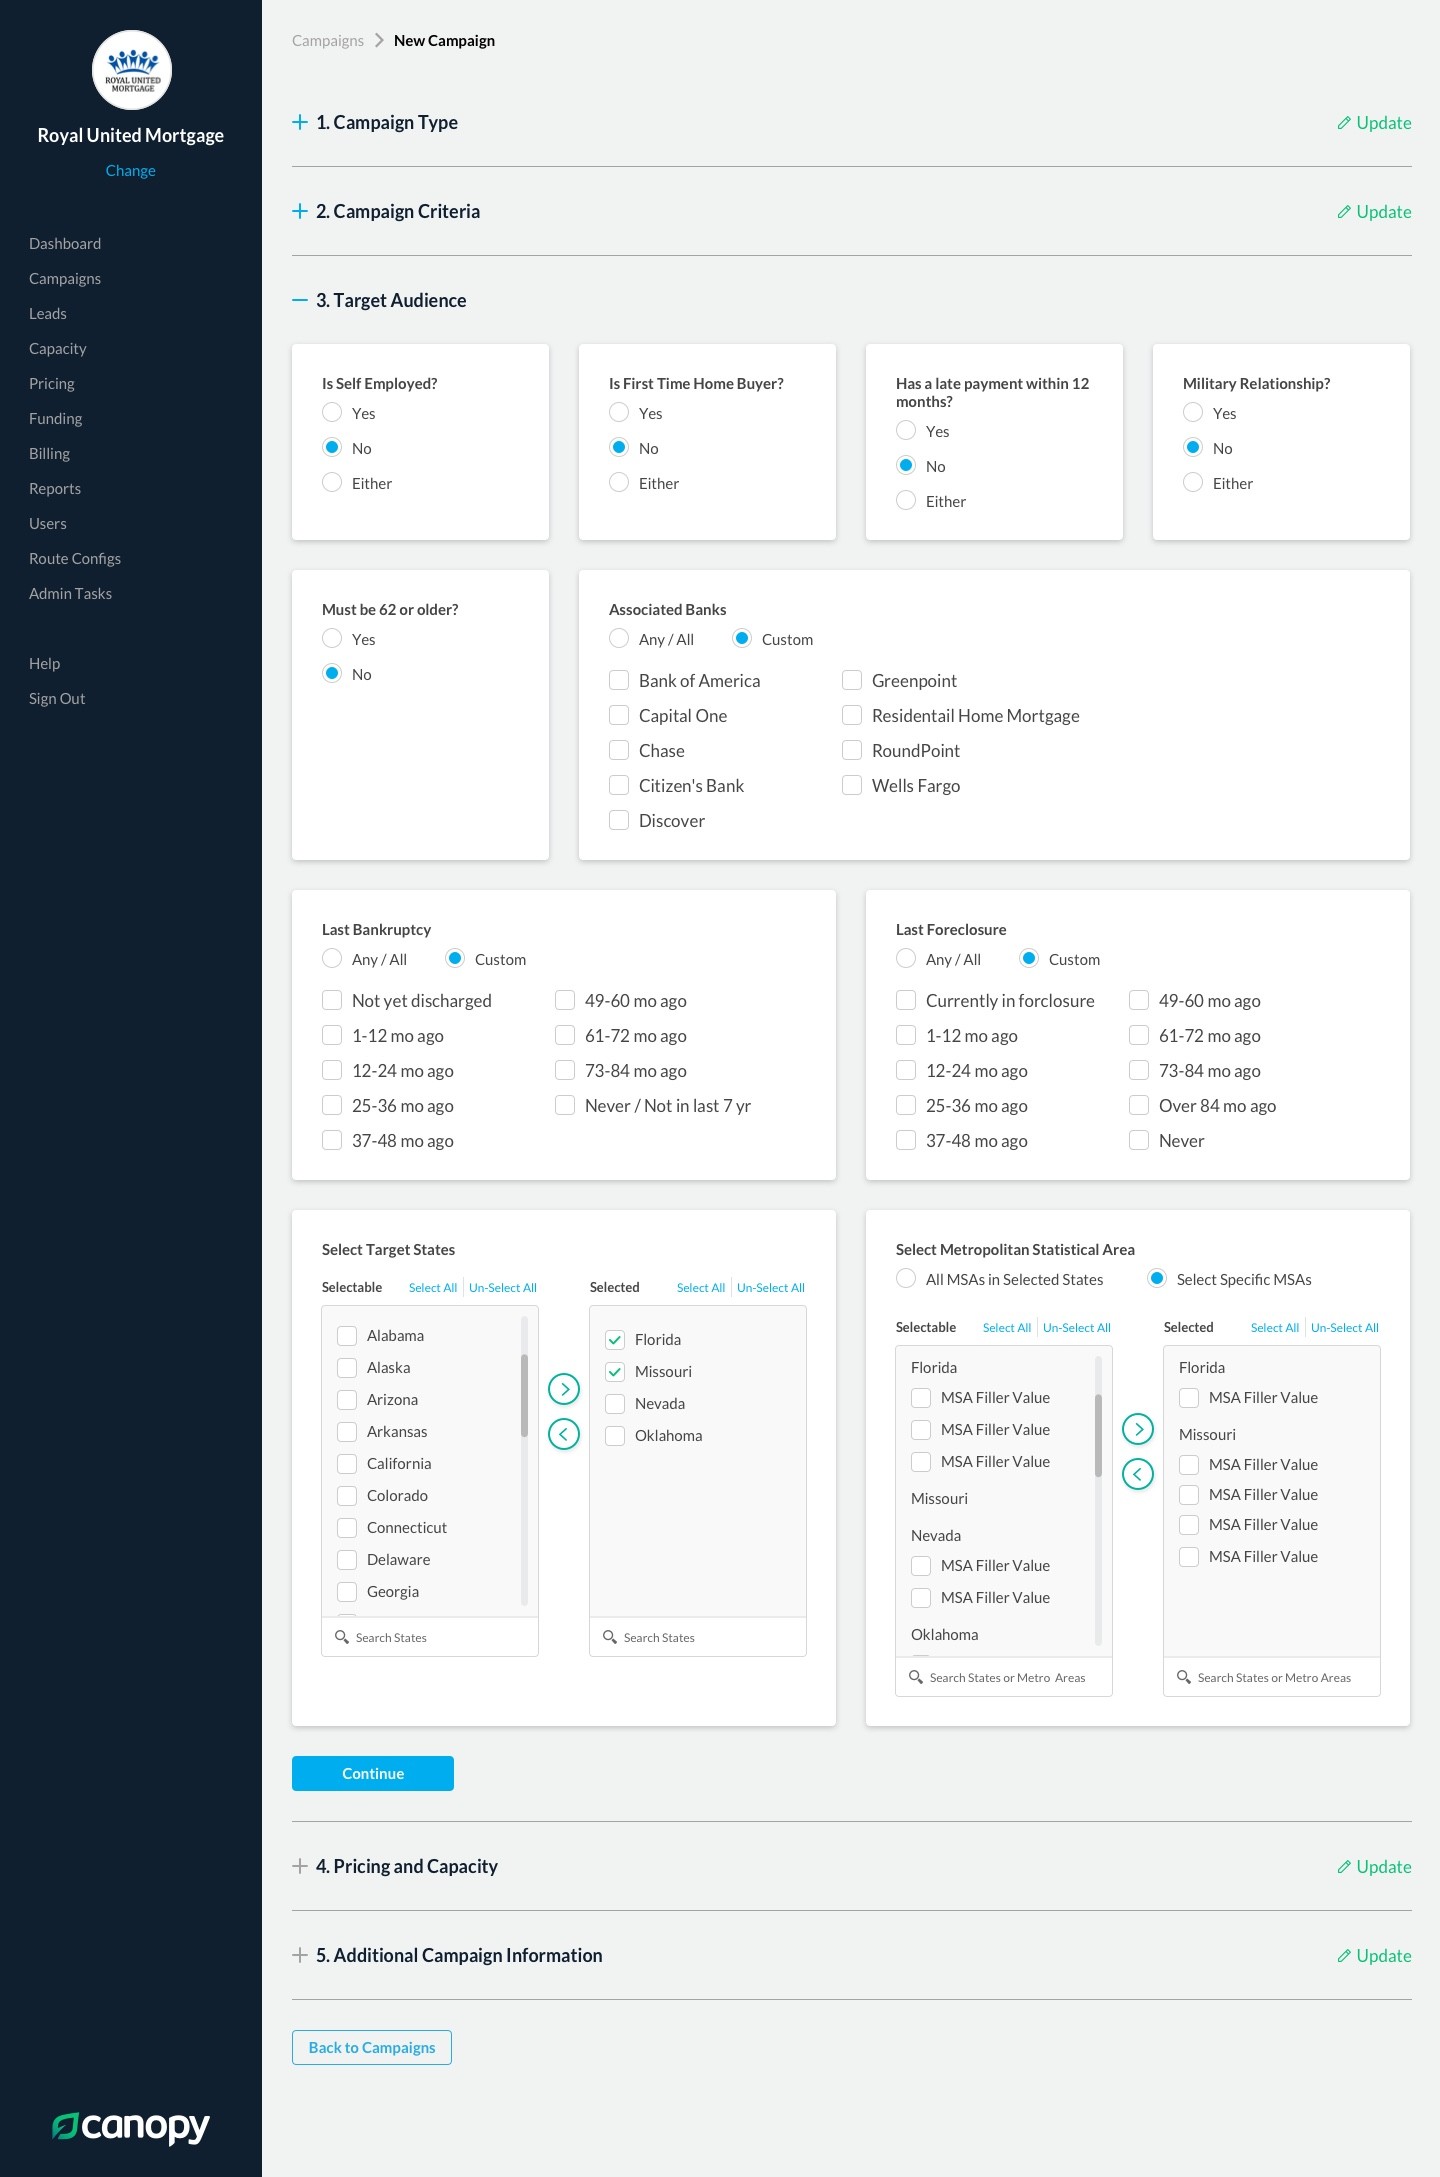Check 49-60 mo ago under Last Bankruptcy
This screenshot has height=2177, width=1440.
[565, 1000]
